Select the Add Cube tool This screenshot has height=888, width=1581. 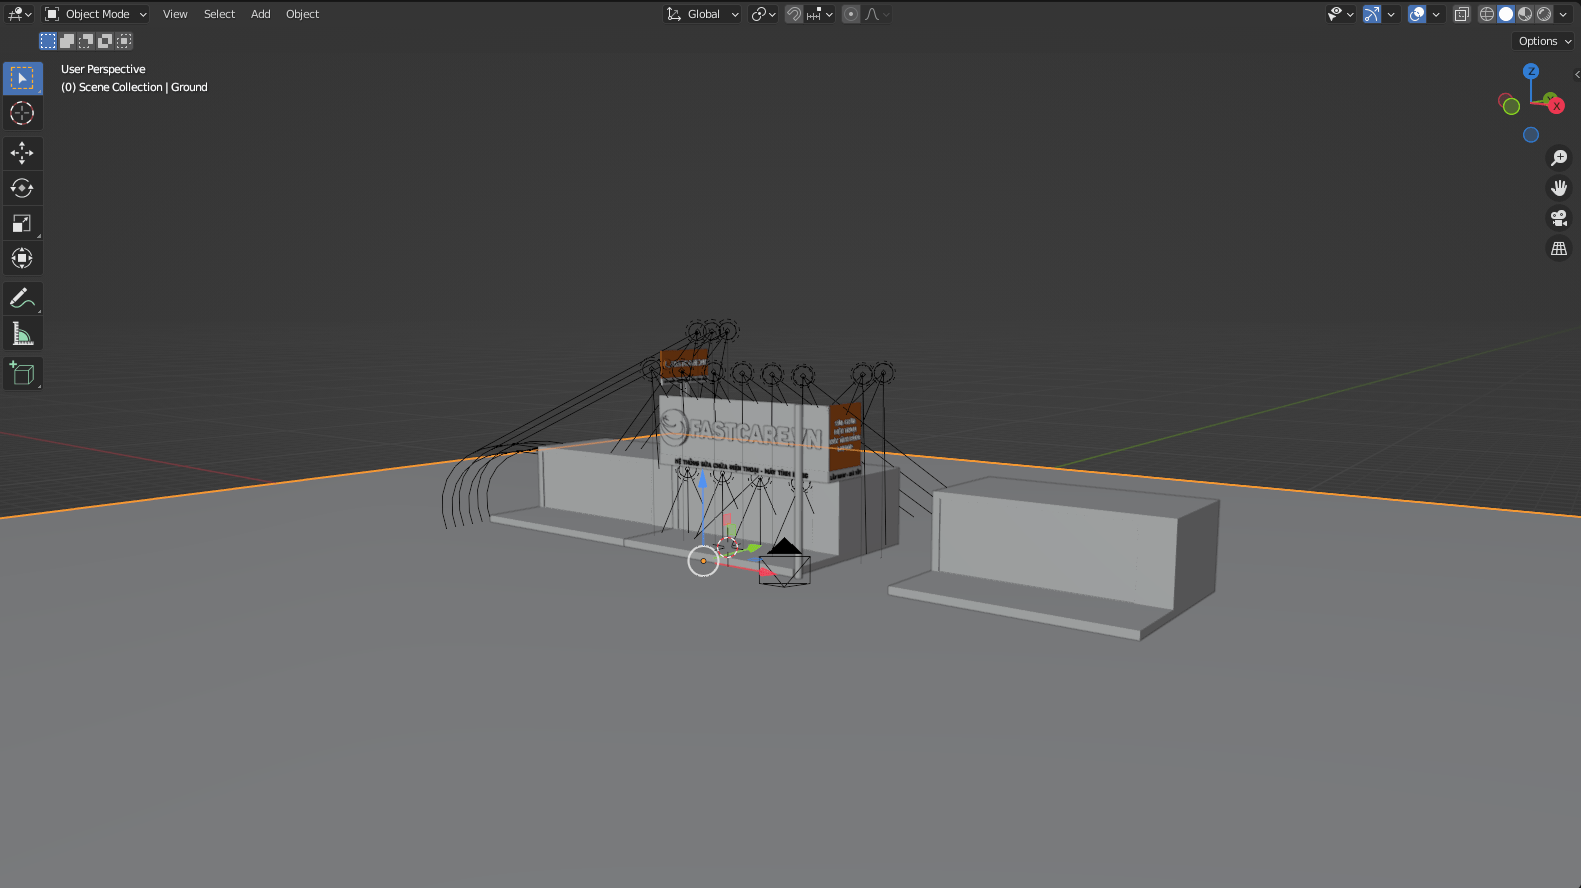(x=22, y=374)
